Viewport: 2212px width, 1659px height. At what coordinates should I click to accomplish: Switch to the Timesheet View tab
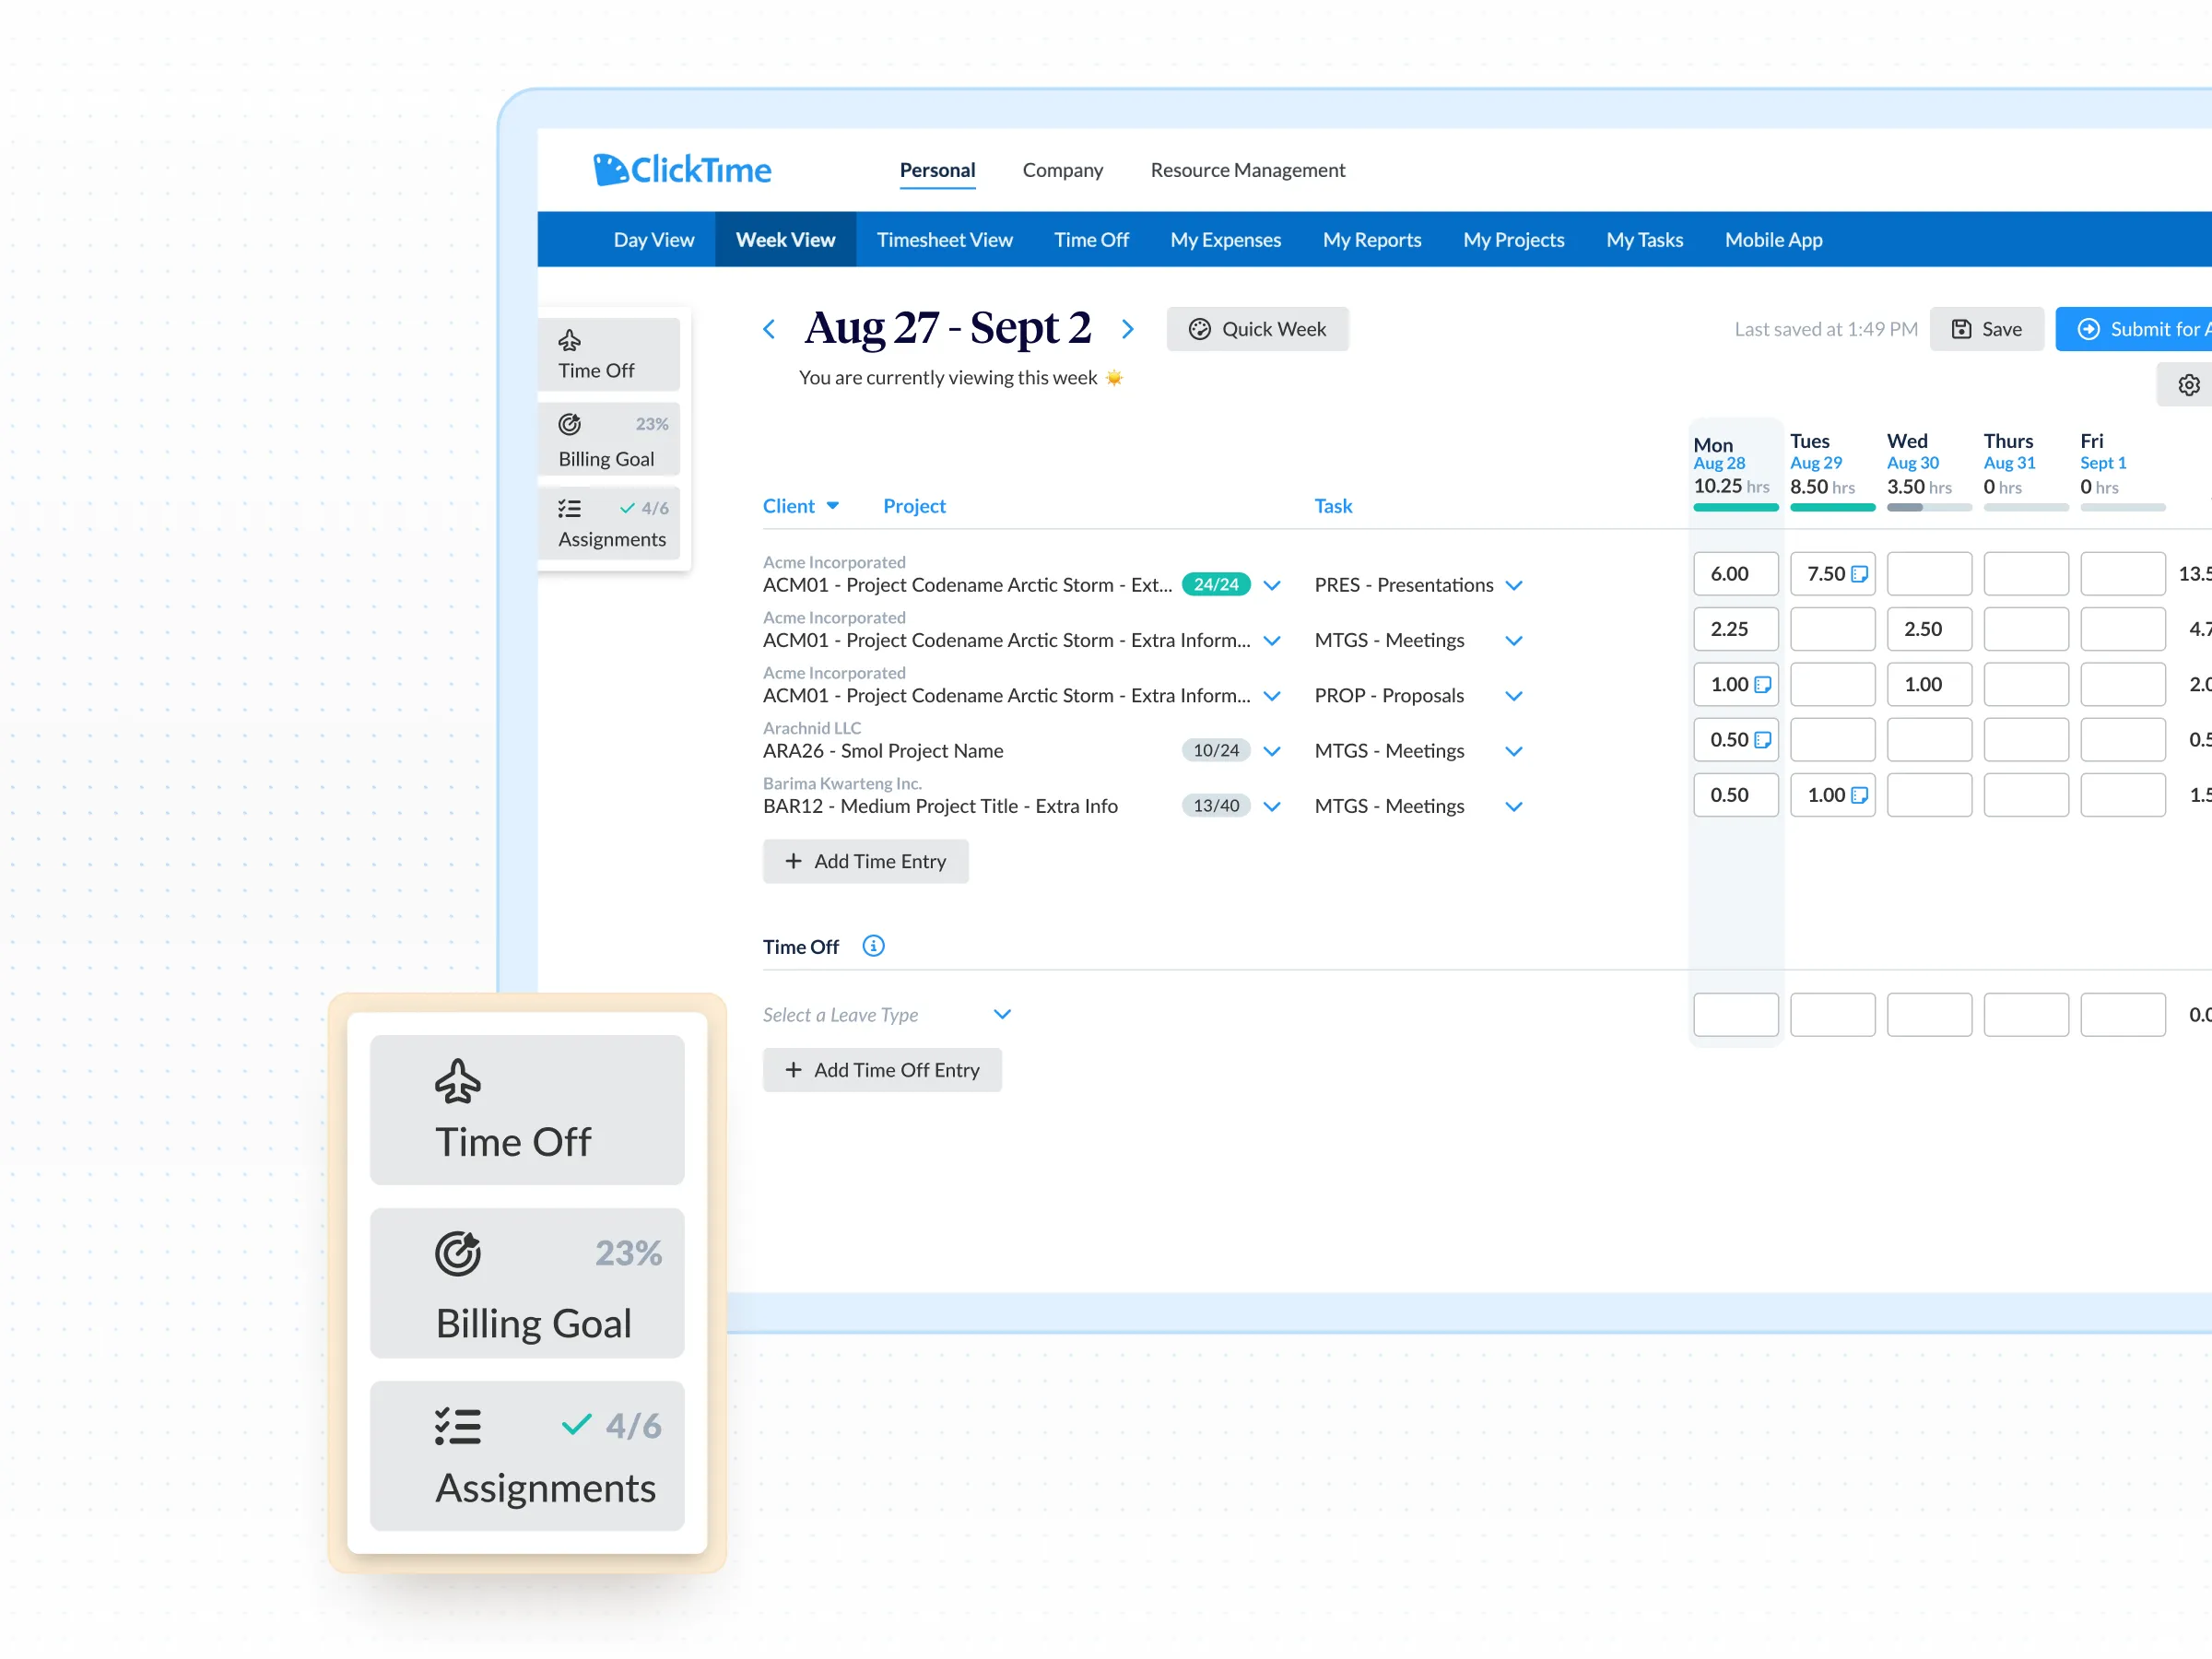coord(944,240)
